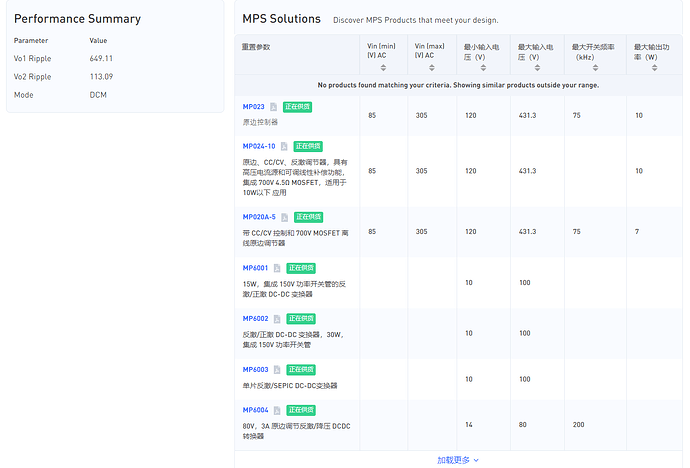The height and width of the screenshot is (468, 690).
Task: Sort by 最大输入电压 (V) column
Action: click(x=537, y=68)
